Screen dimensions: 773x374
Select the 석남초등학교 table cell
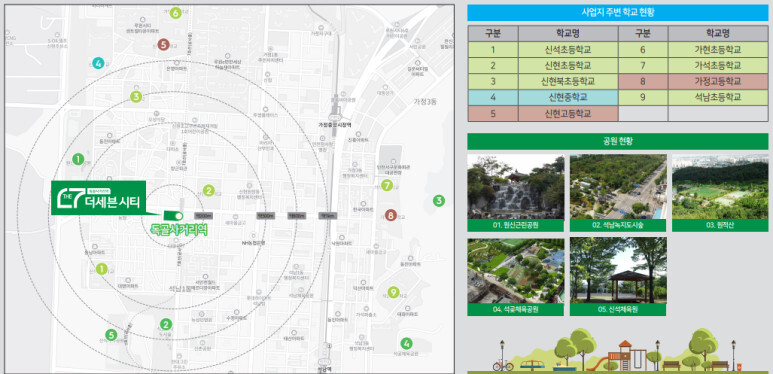718,97
